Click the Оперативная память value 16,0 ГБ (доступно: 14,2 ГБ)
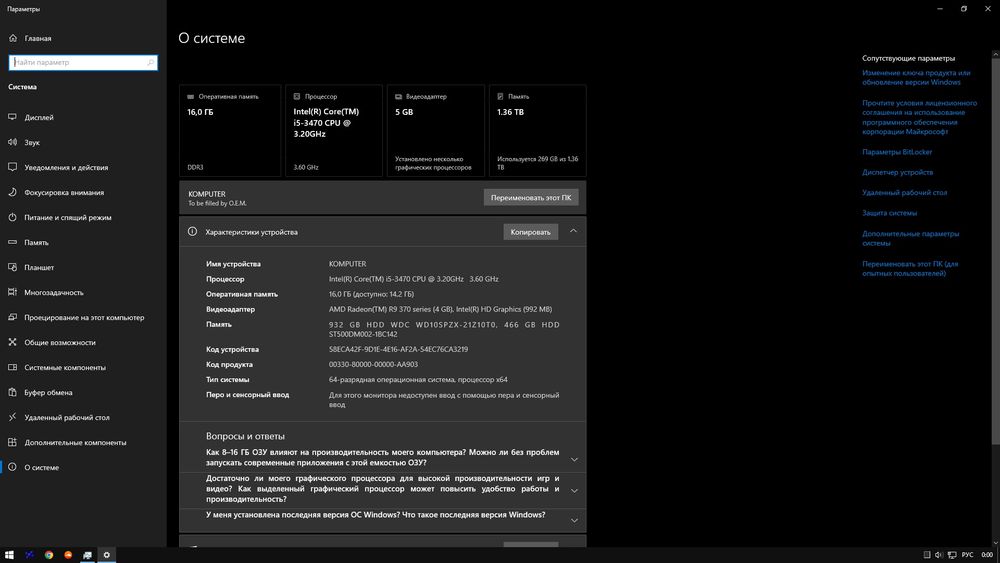1000x563 pixels. (x=371, y=294)
